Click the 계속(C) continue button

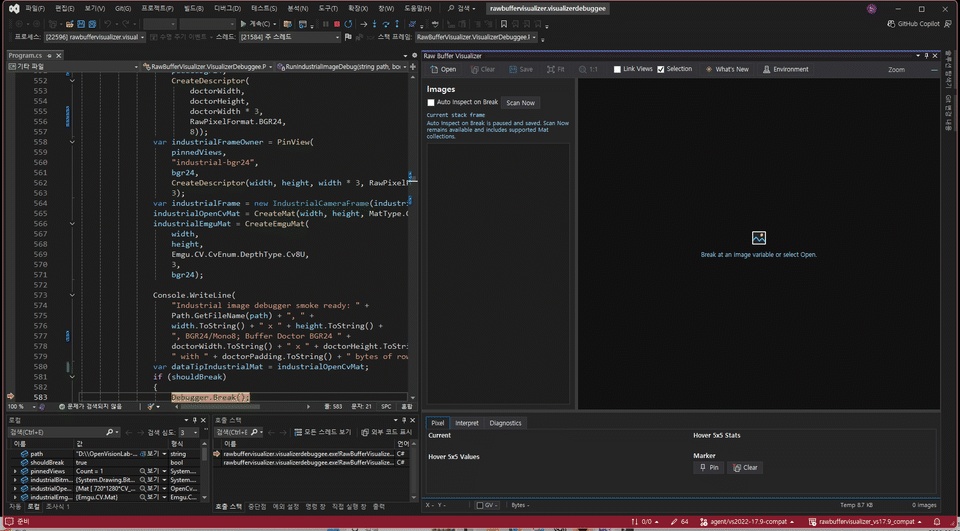click(x=258, y=24)
